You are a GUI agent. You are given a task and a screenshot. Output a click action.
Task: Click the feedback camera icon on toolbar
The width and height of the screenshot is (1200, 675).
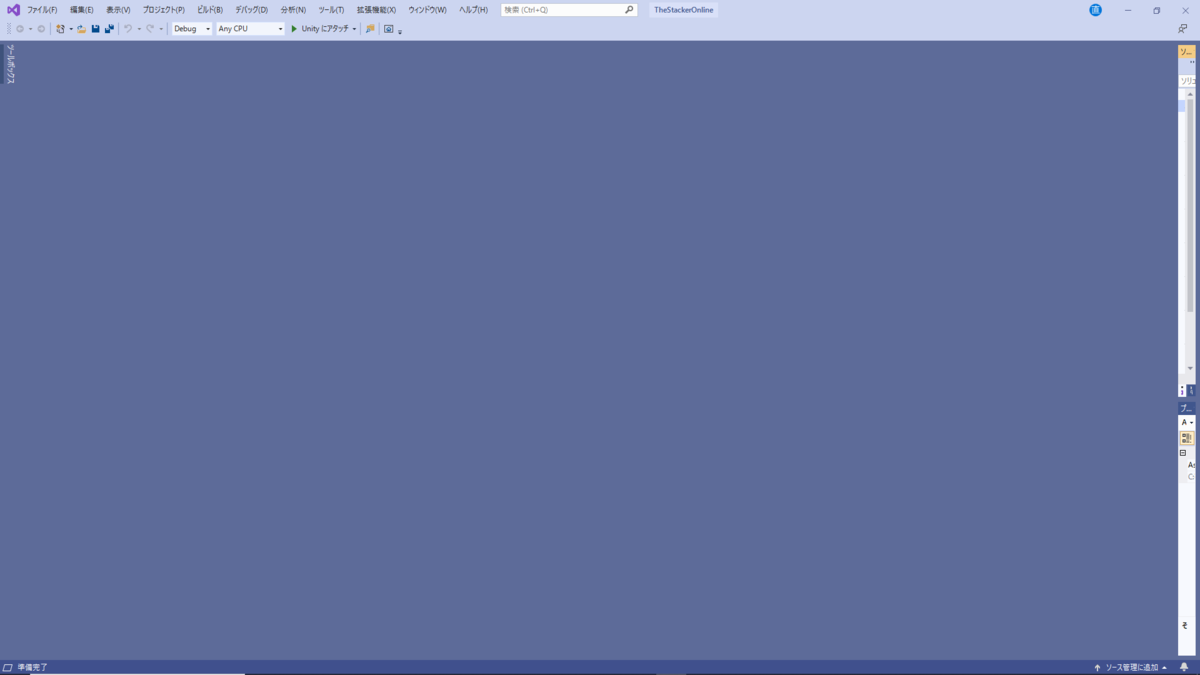pyautogui.click(x=388, y=29)
